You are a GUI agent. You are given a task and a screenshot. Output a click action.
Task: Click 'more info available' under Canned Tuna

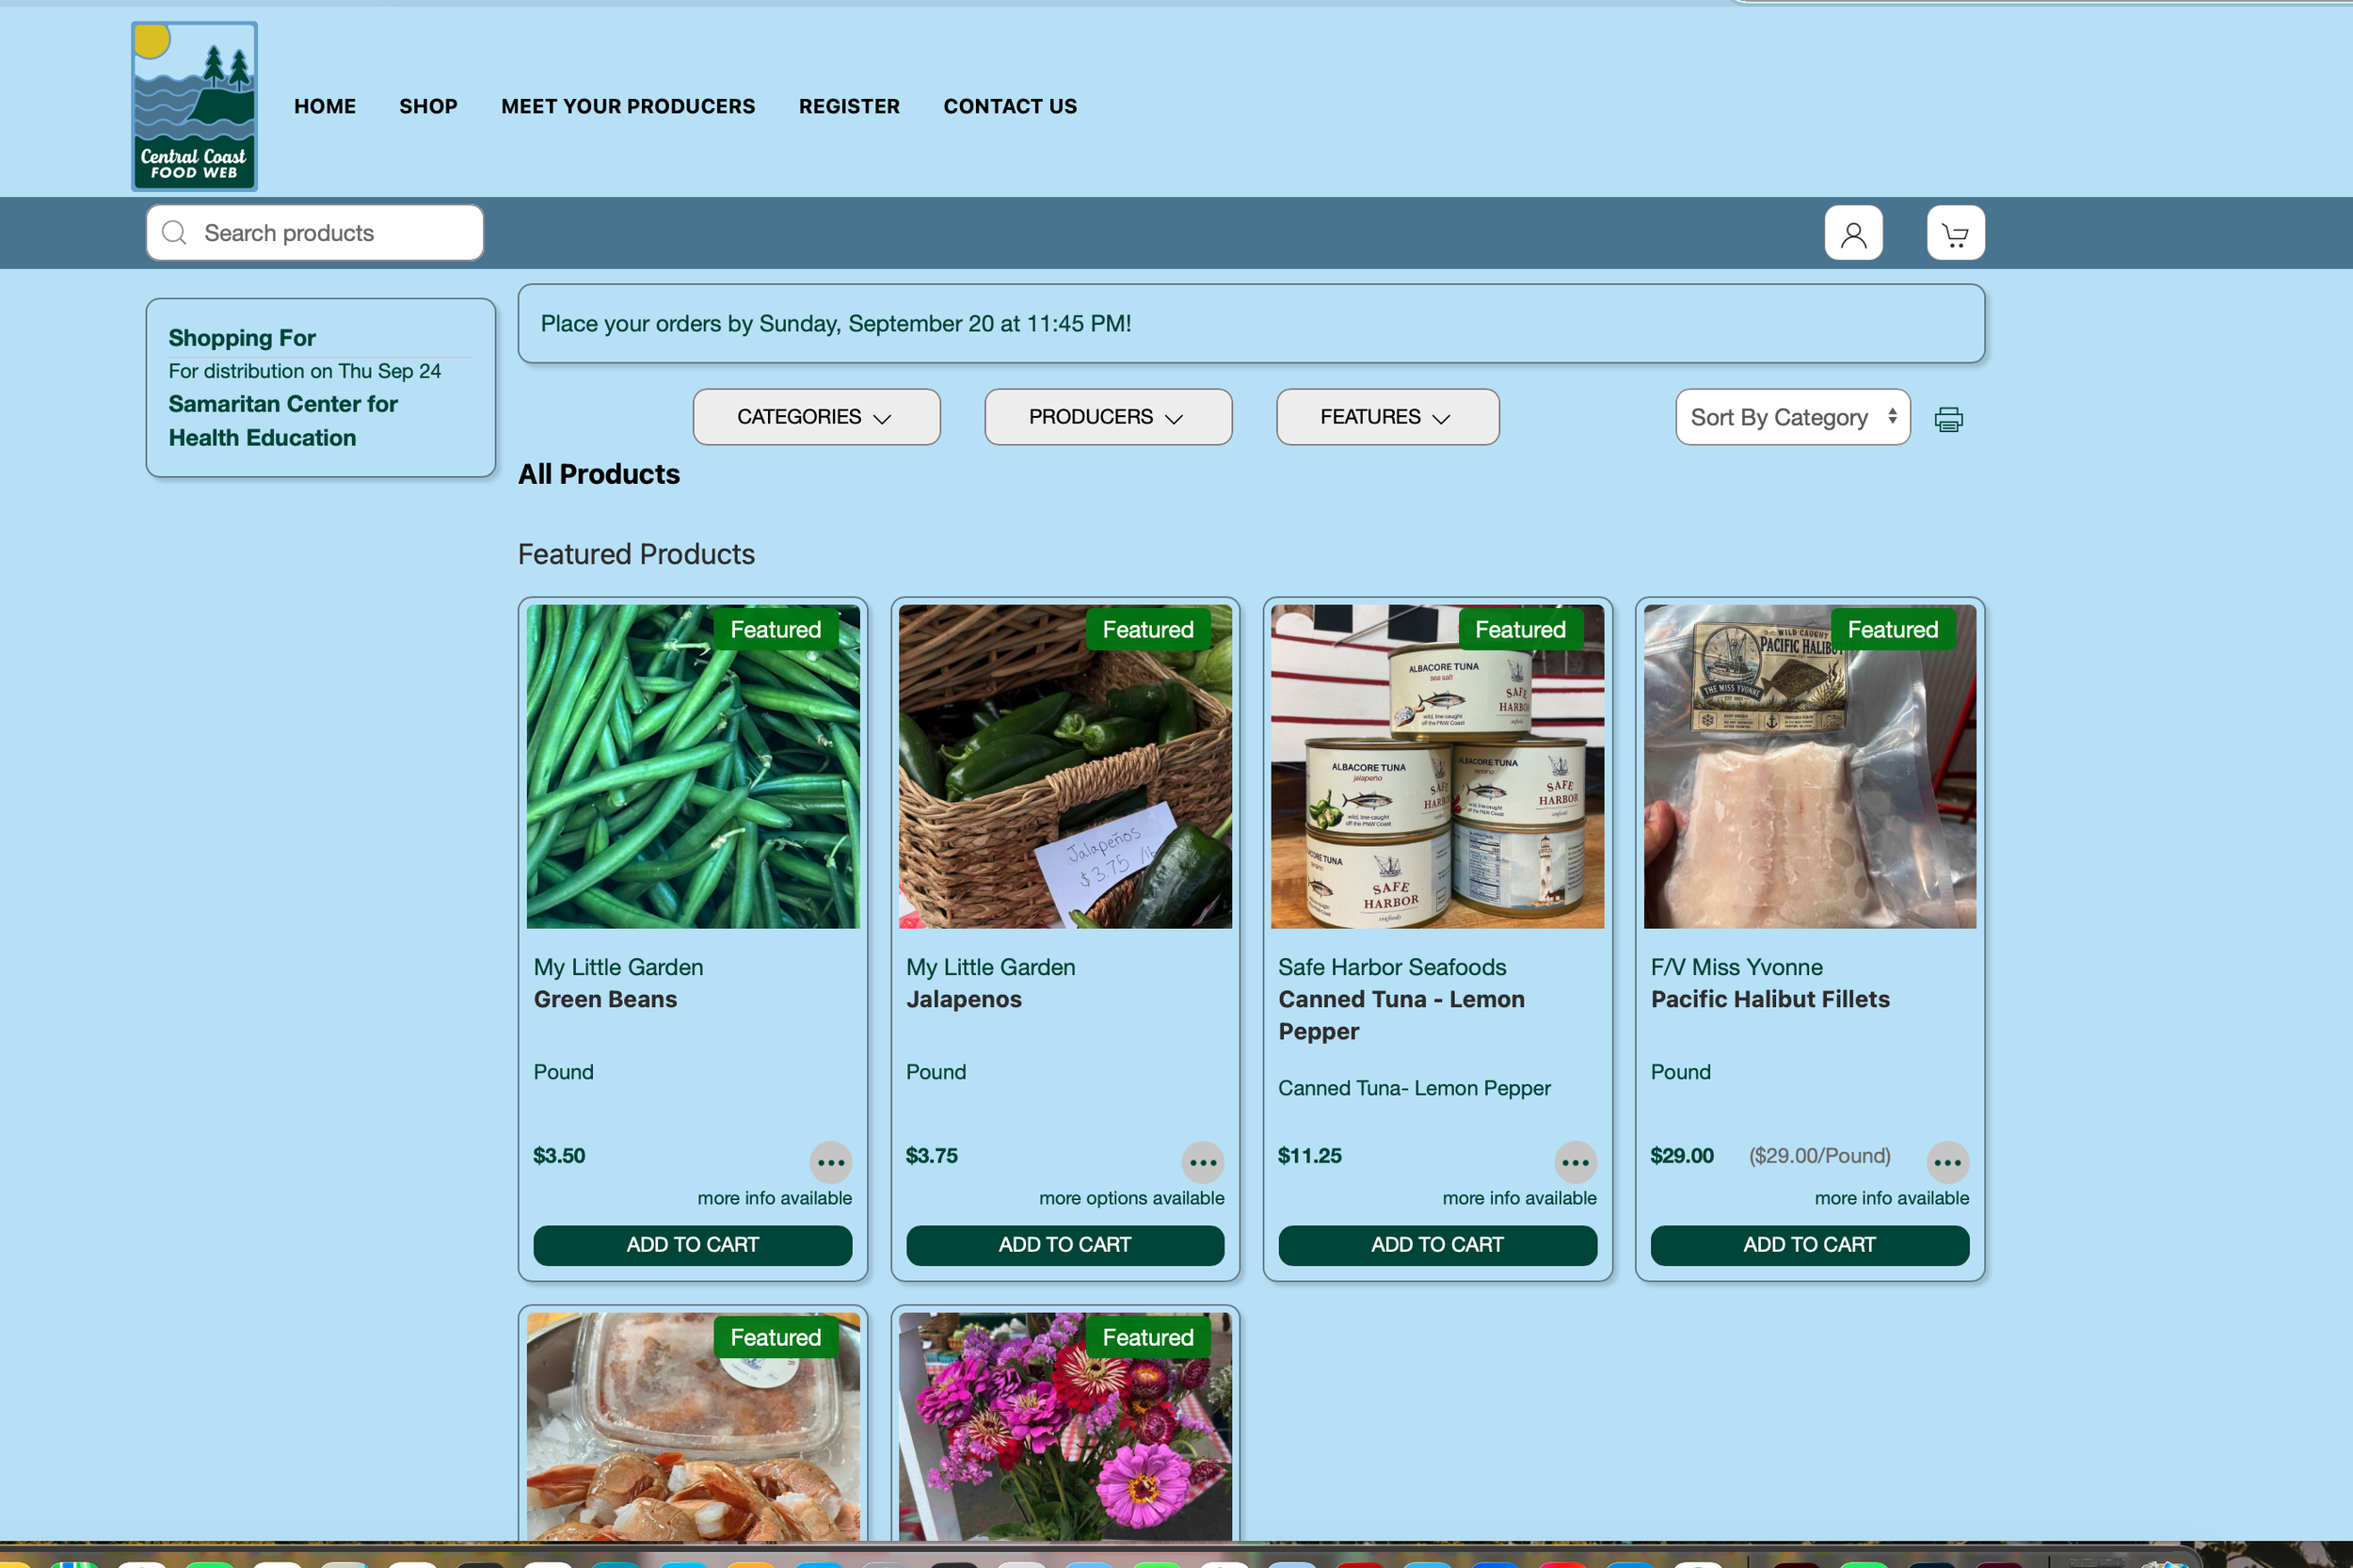click(x=1519, y=1198)
